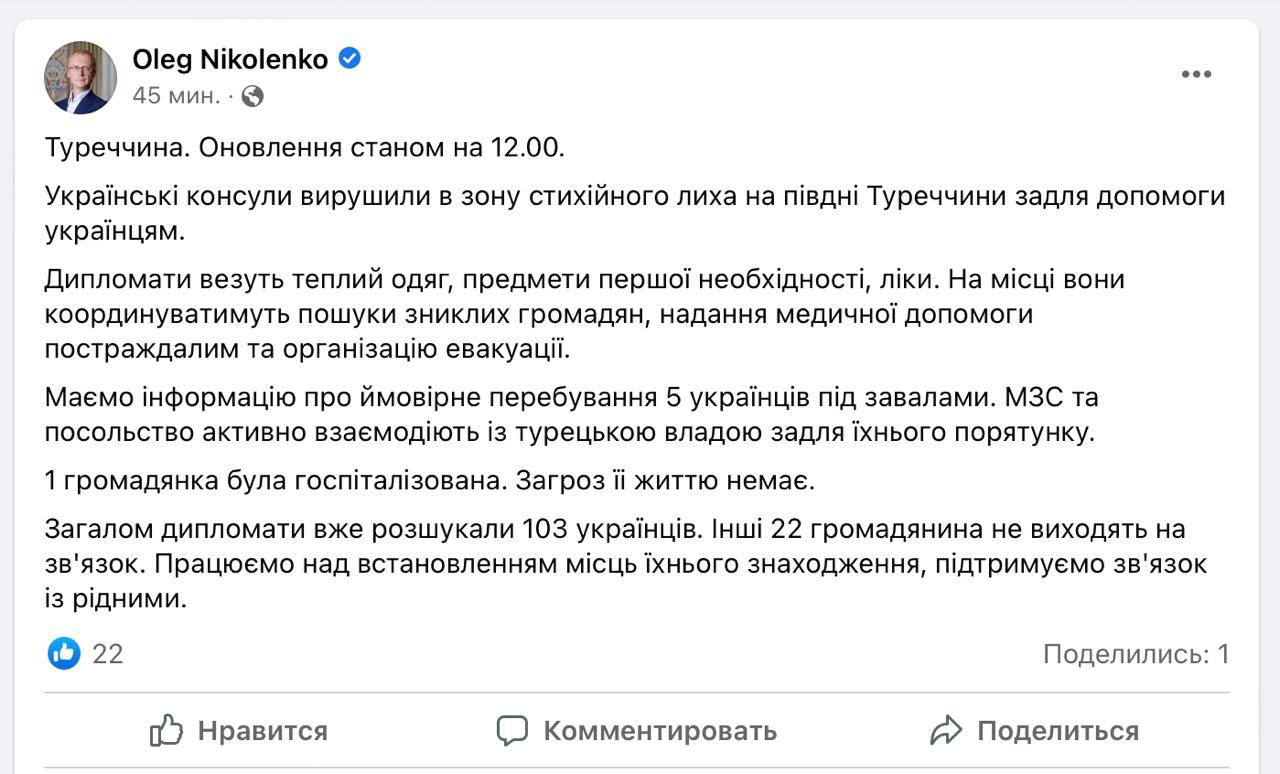Open the "Поделились: 1" shares list
1280x774 pixels.
(x=1136, y=654)
